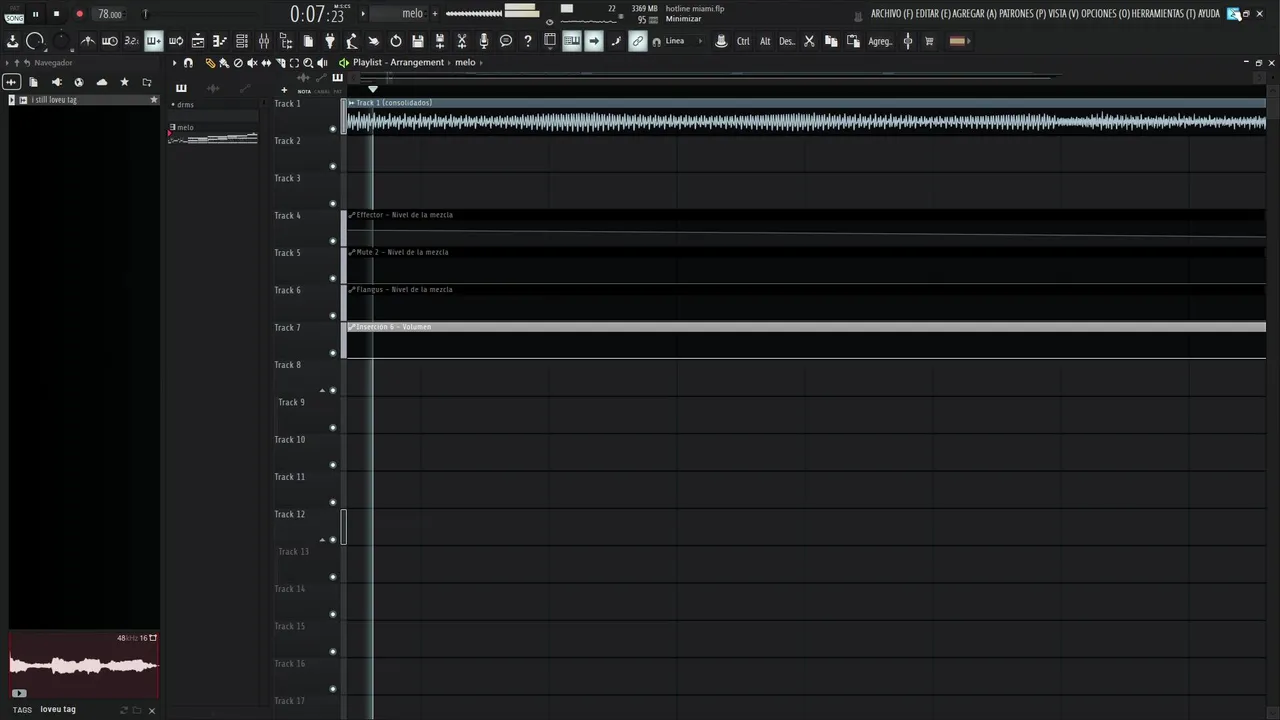Open the OPCIONES (O) menu
1280x720 pixels.
click(1106, 14)
